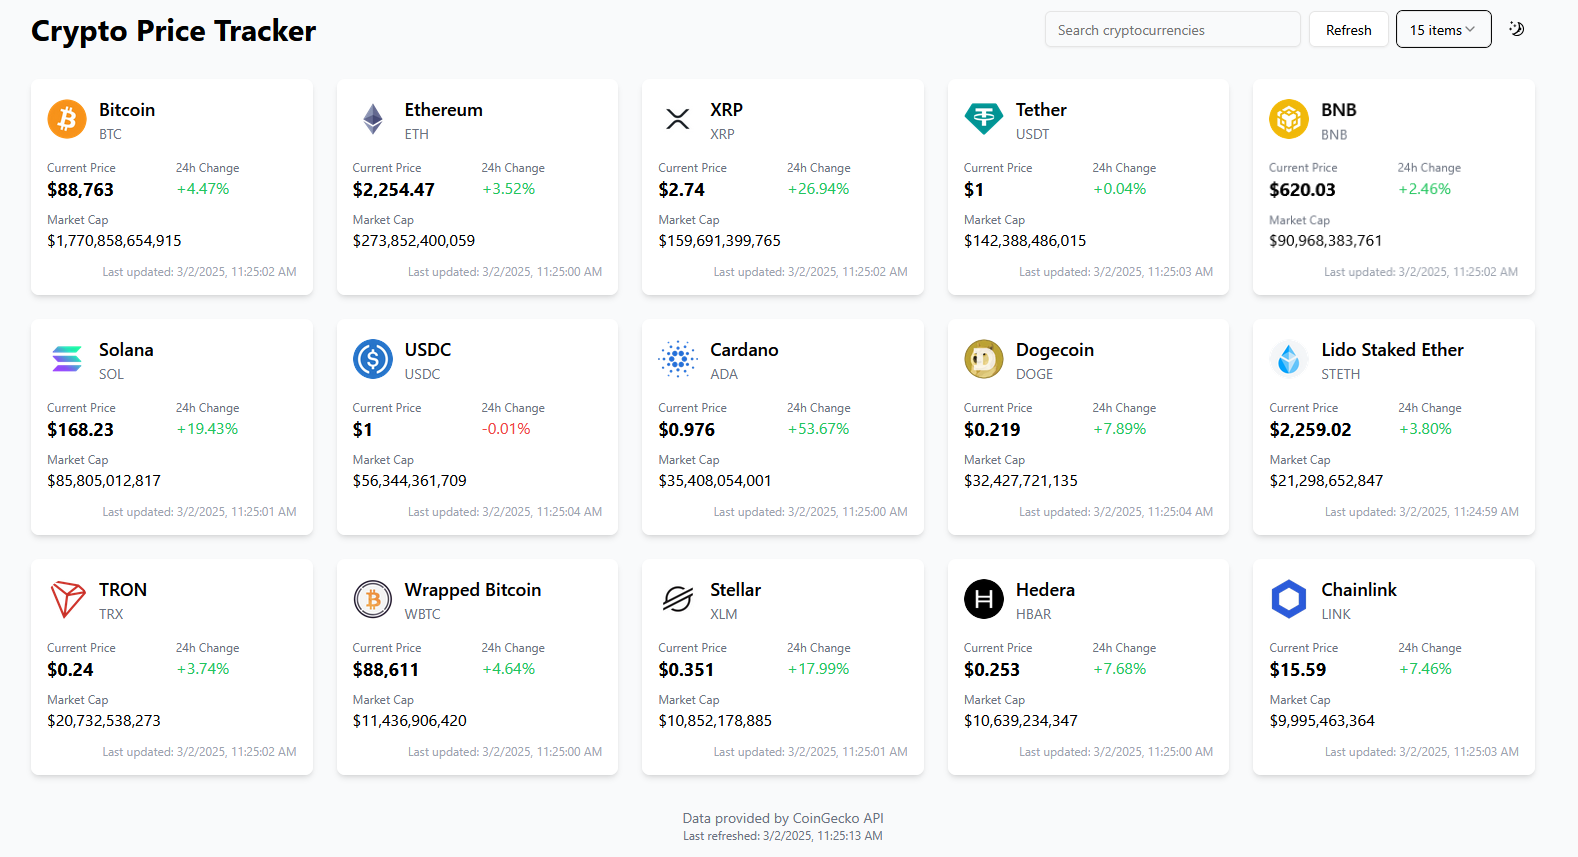Click Tether market cap $142,388,486,015

[1025, 241]
